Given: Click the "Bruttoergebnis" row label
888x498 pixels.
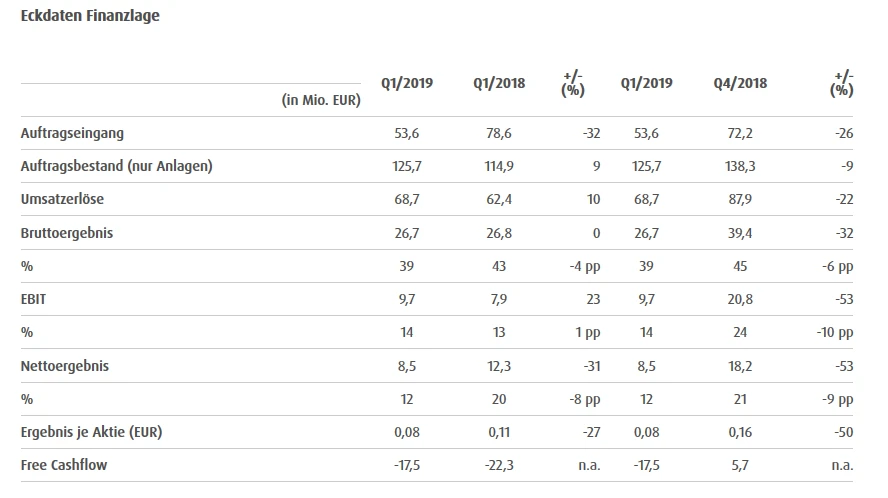Looking at the screenshot, I should pos(68,233).
